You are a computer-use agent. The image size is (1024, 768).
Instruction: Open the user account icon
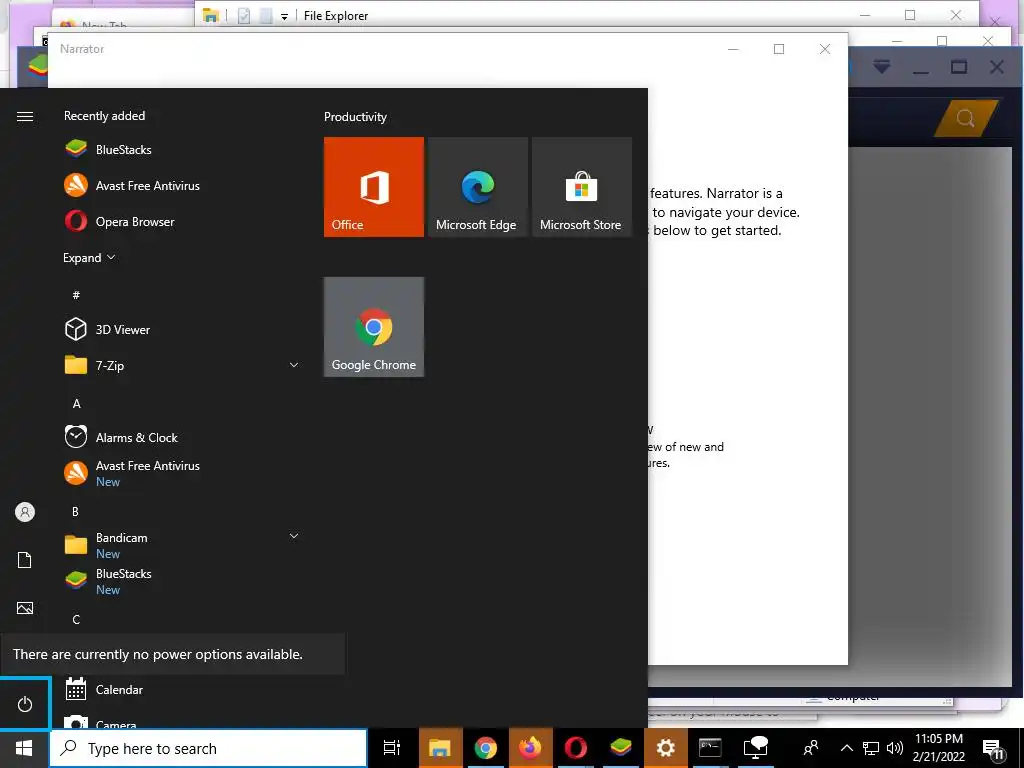point(25,512)
